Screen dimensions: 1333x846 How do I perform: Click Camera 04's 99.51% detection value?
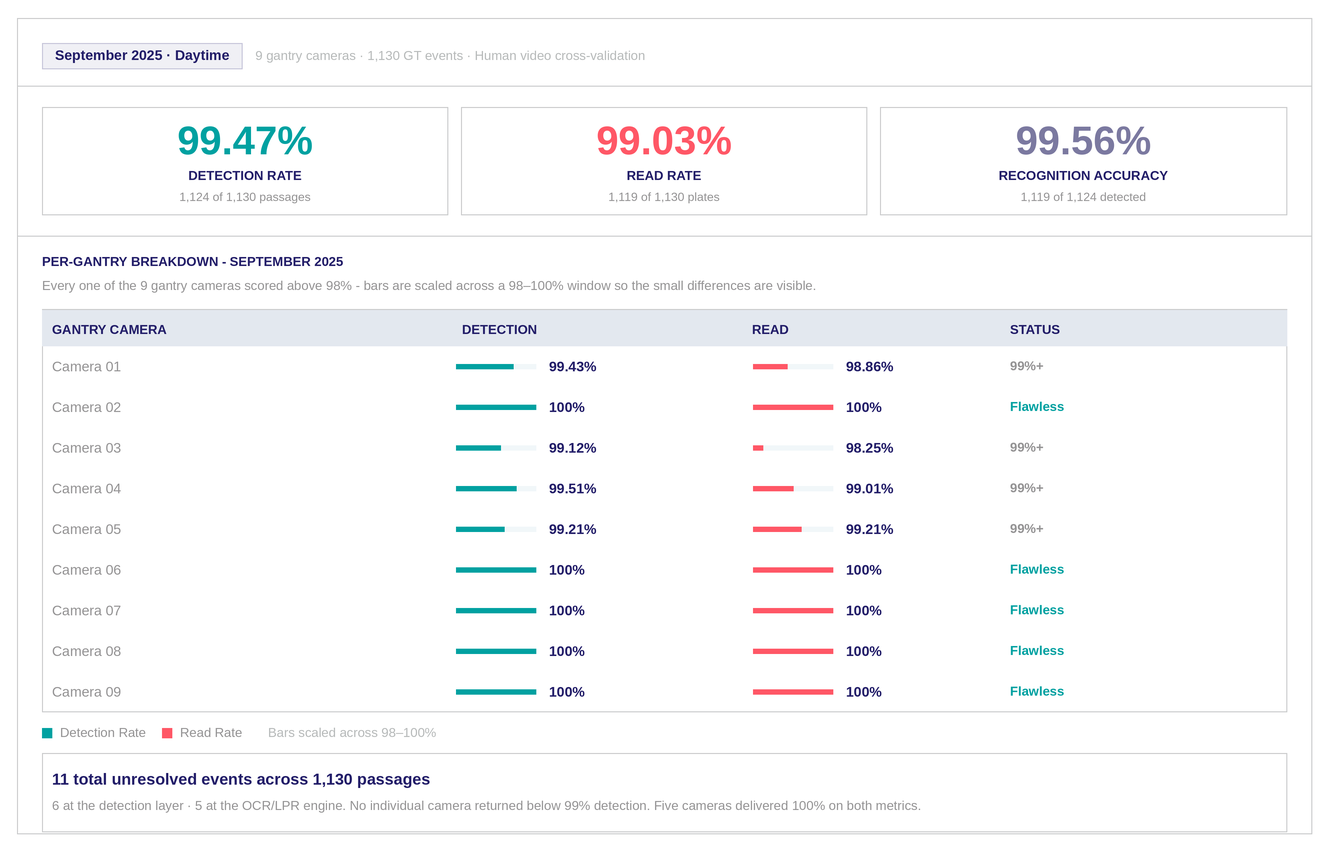click(572, 489)
